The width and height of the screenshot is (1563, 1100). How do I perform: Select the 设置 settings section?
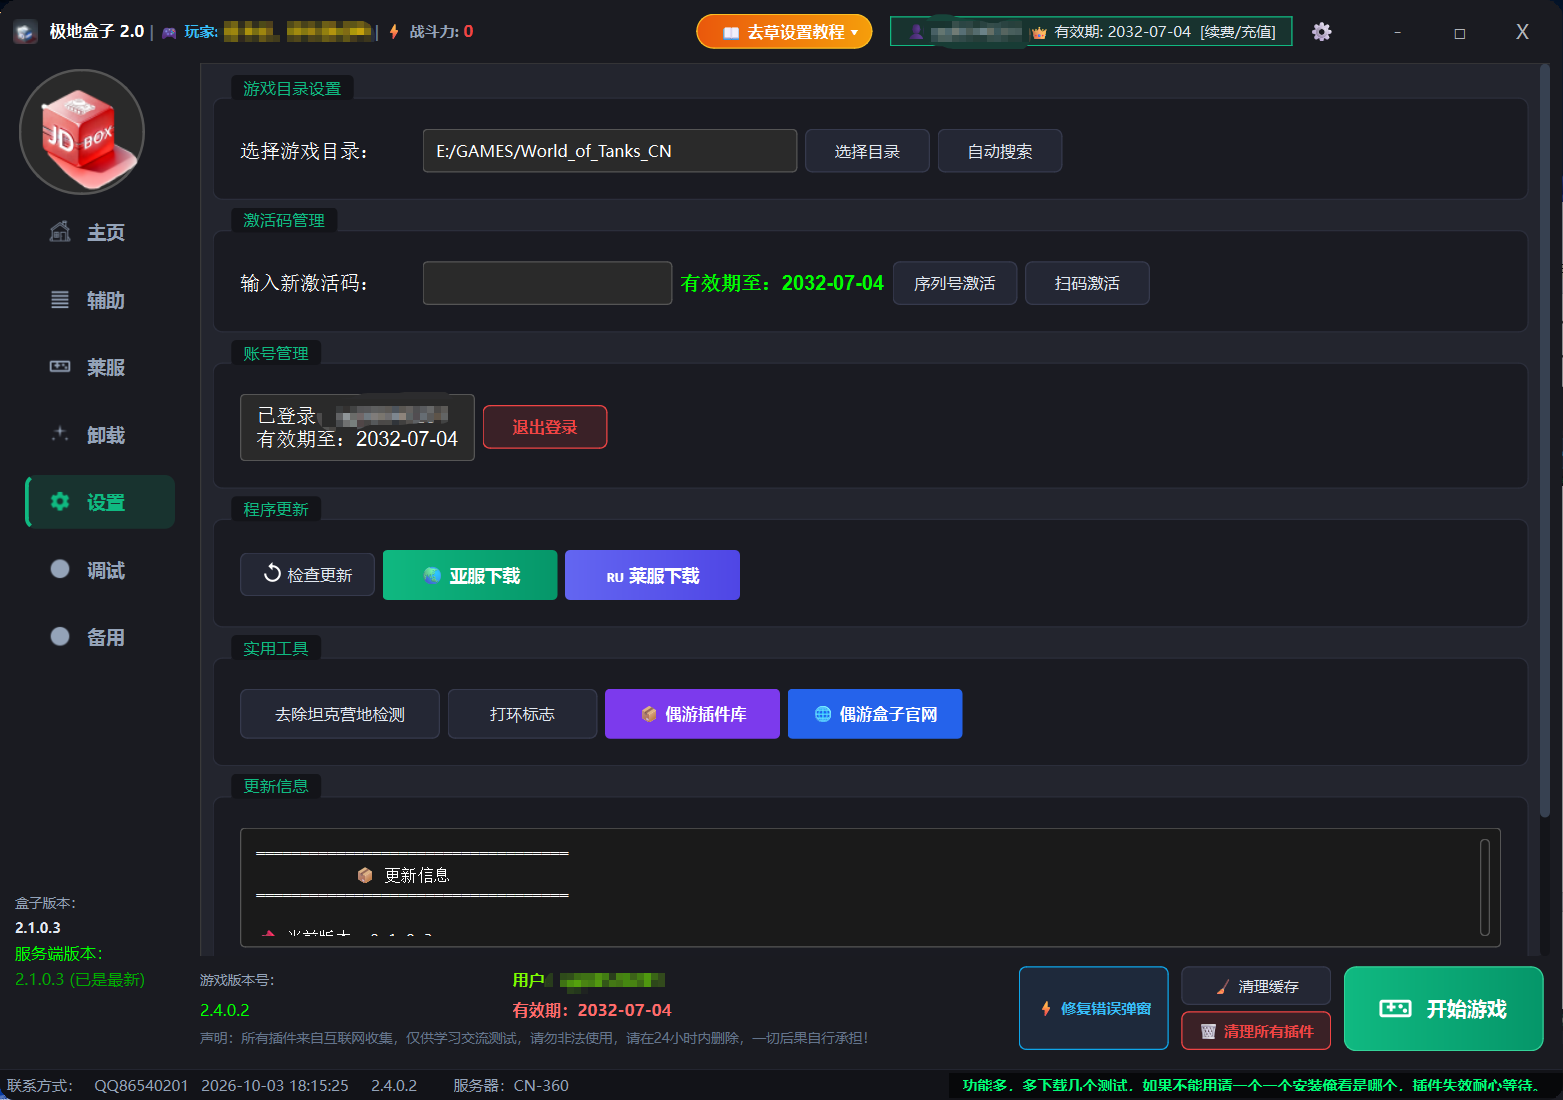coord(100,502)
